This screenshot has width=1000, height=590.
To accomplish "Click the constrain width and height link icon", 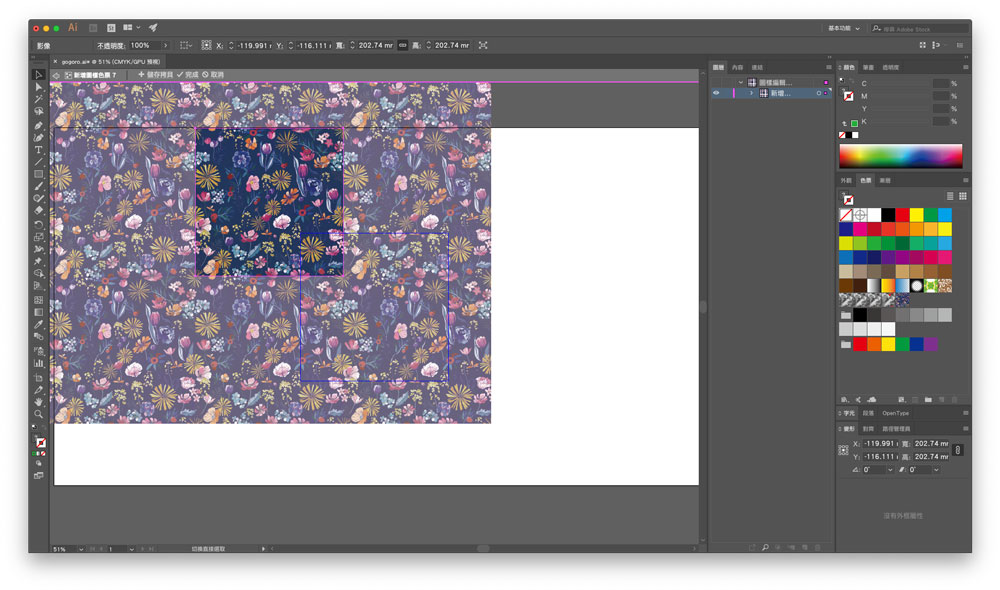I will pyautogui.click(x=402, y=45).
